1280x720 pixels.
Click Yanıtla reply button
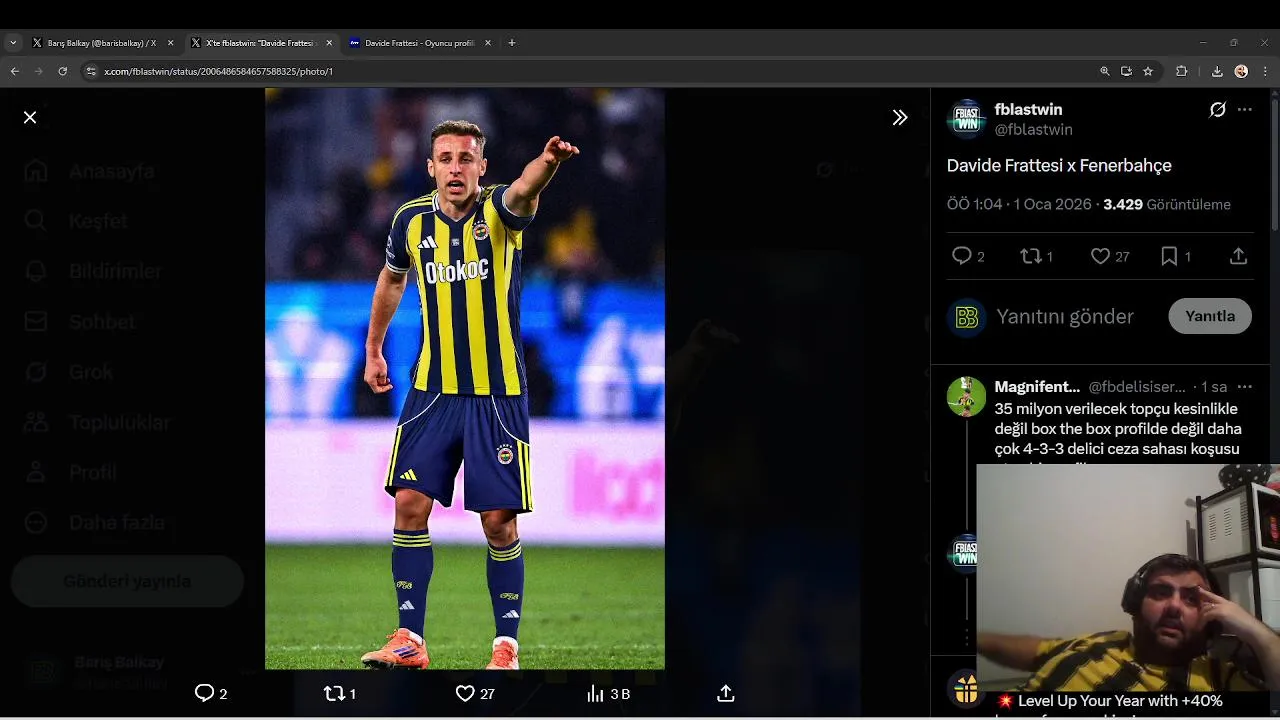(1210, 316)
